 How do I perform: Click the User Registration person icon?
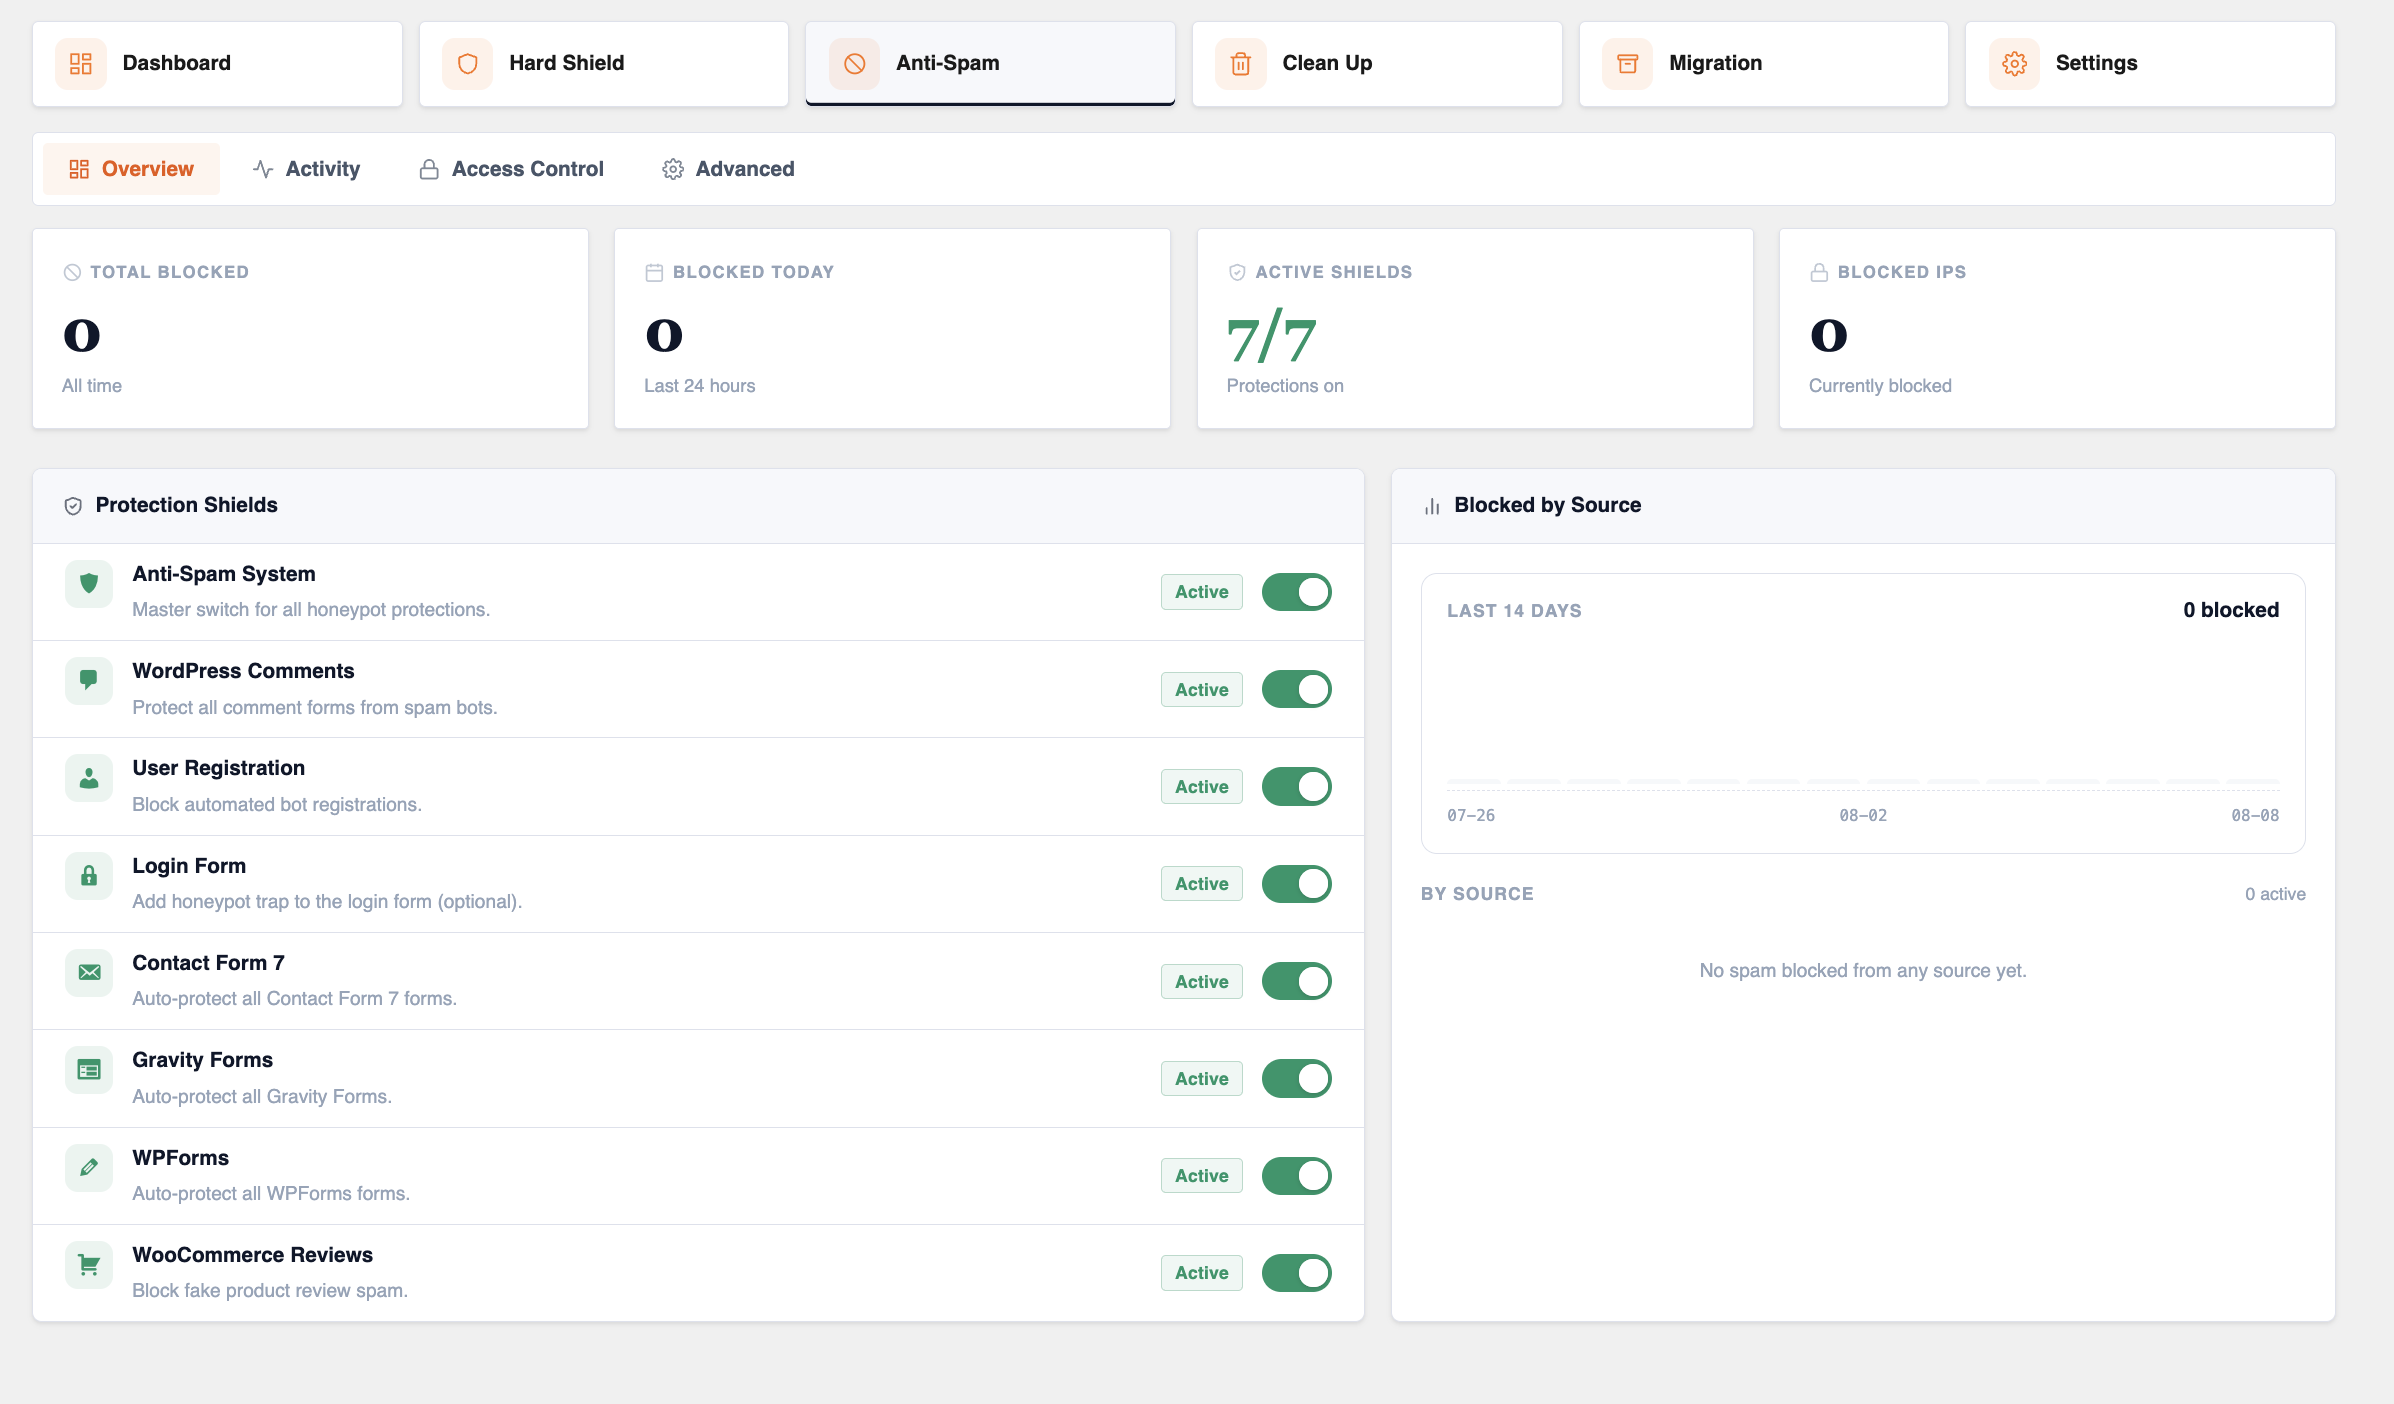coord(89,778)
